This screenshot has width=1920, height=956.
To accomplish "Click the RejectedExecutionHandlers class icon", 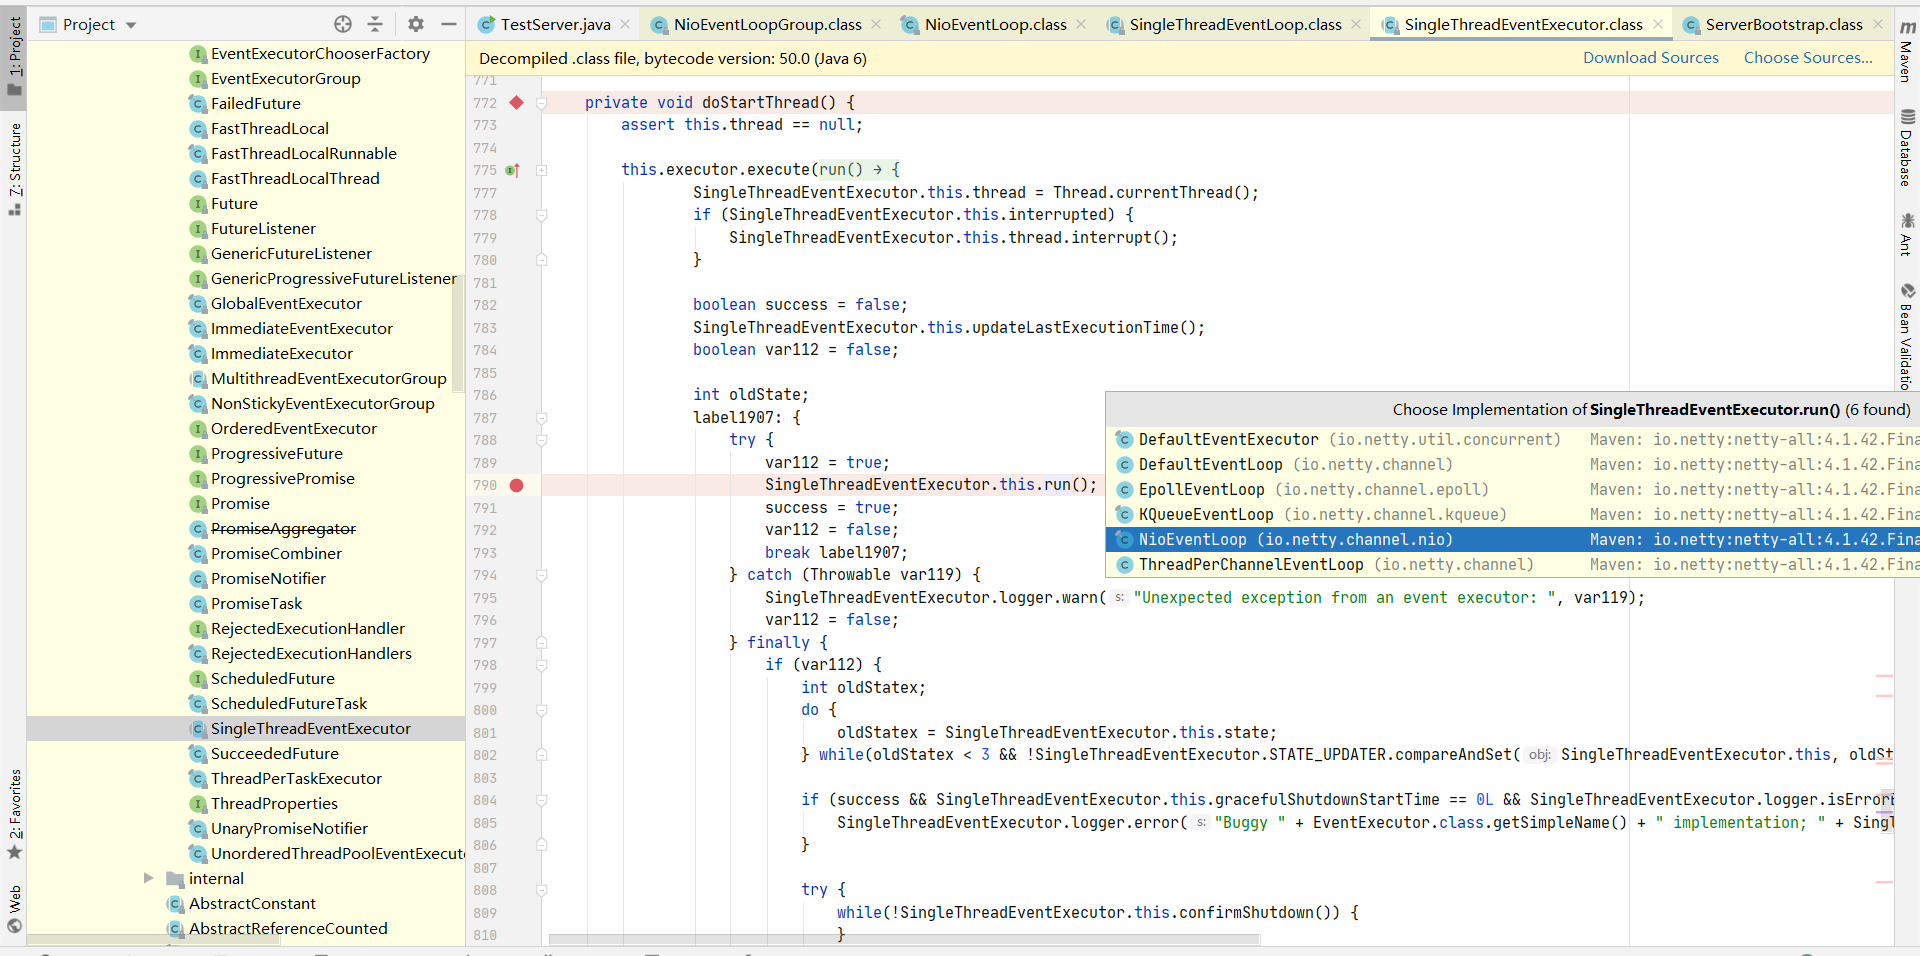I will point(198,653).
